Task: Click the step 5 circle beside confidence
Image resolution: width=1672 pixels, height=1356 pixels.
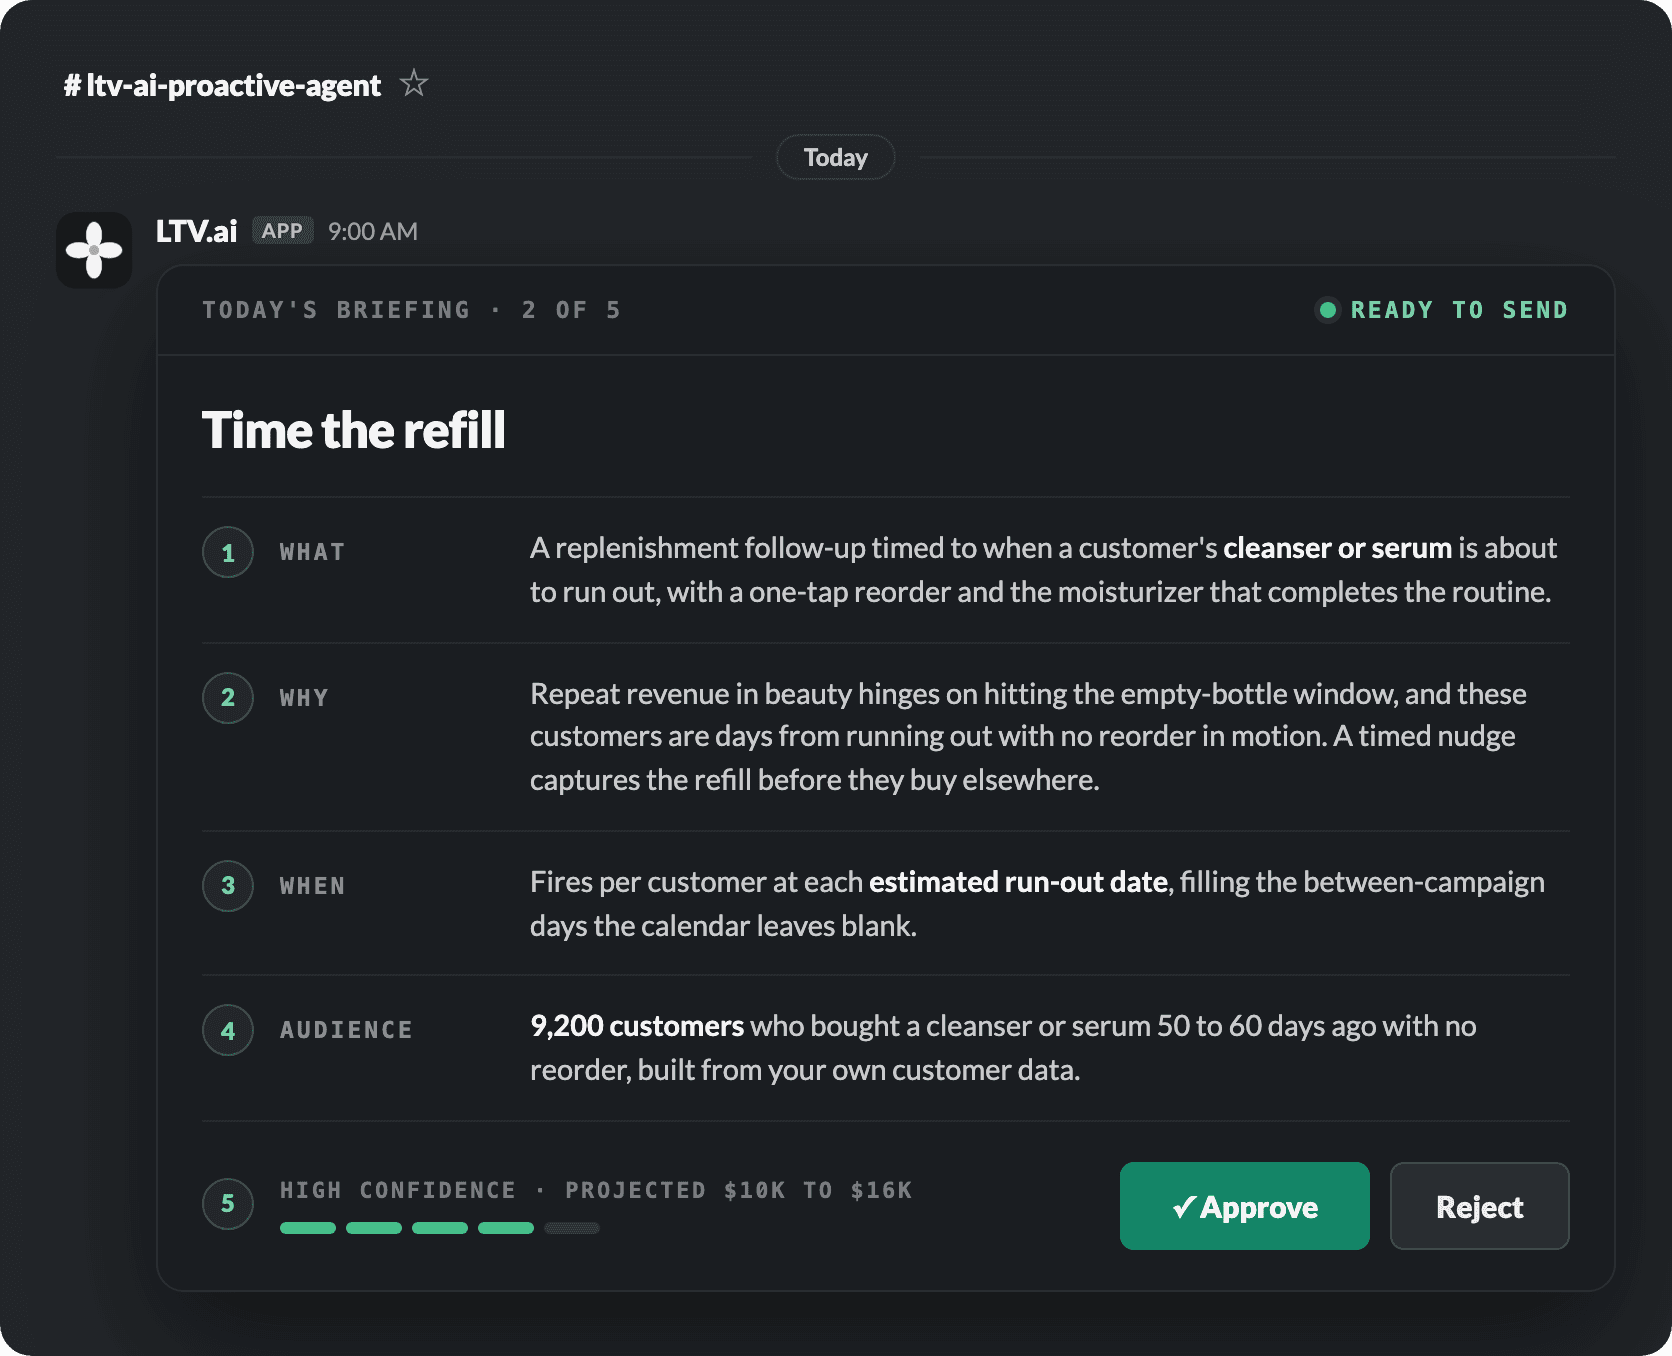Action: 228,1204
